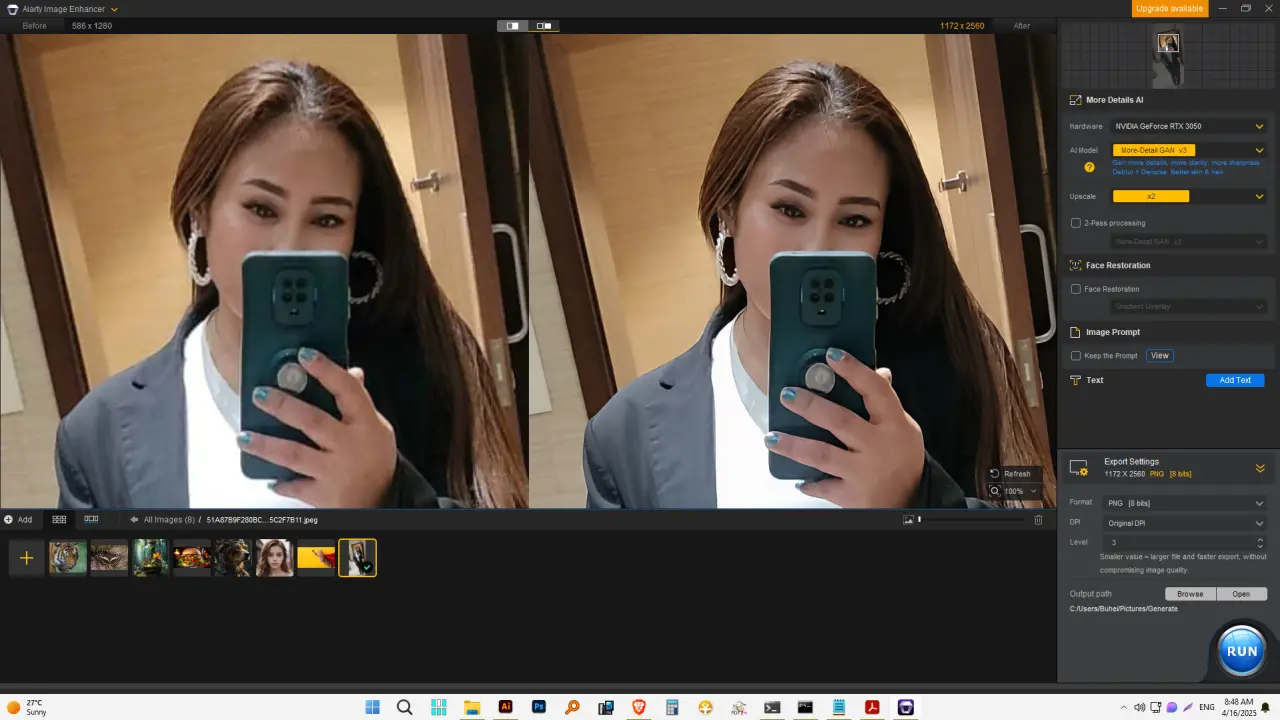
Task: Switch to single-pane compare view icon
Action: (x=513, y=26)
